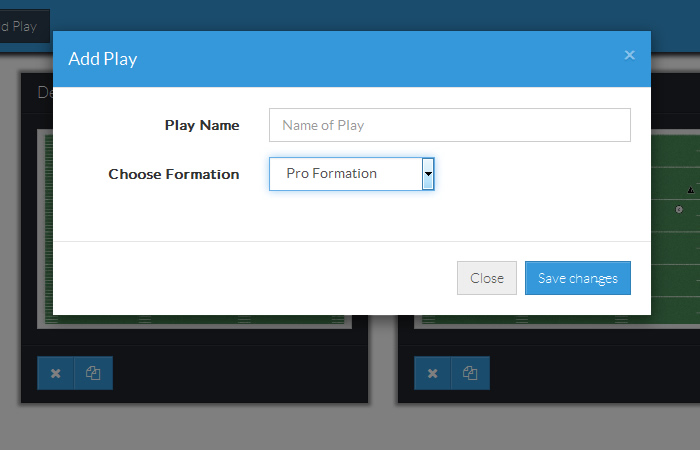The width and height of the screenshot is (700, 450).
Task: Click the Add Play button behind dialog
Action: click(x=22, y=26)
